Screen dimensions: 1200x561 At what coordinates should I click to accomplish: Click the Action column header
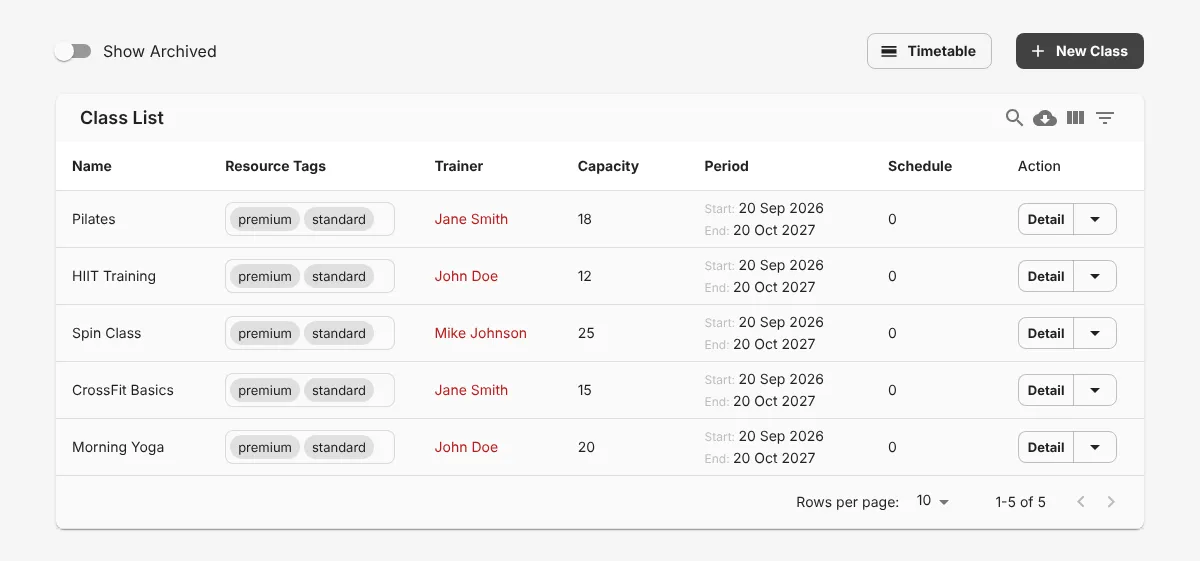pyautogui.click(x=1039, y=166)
